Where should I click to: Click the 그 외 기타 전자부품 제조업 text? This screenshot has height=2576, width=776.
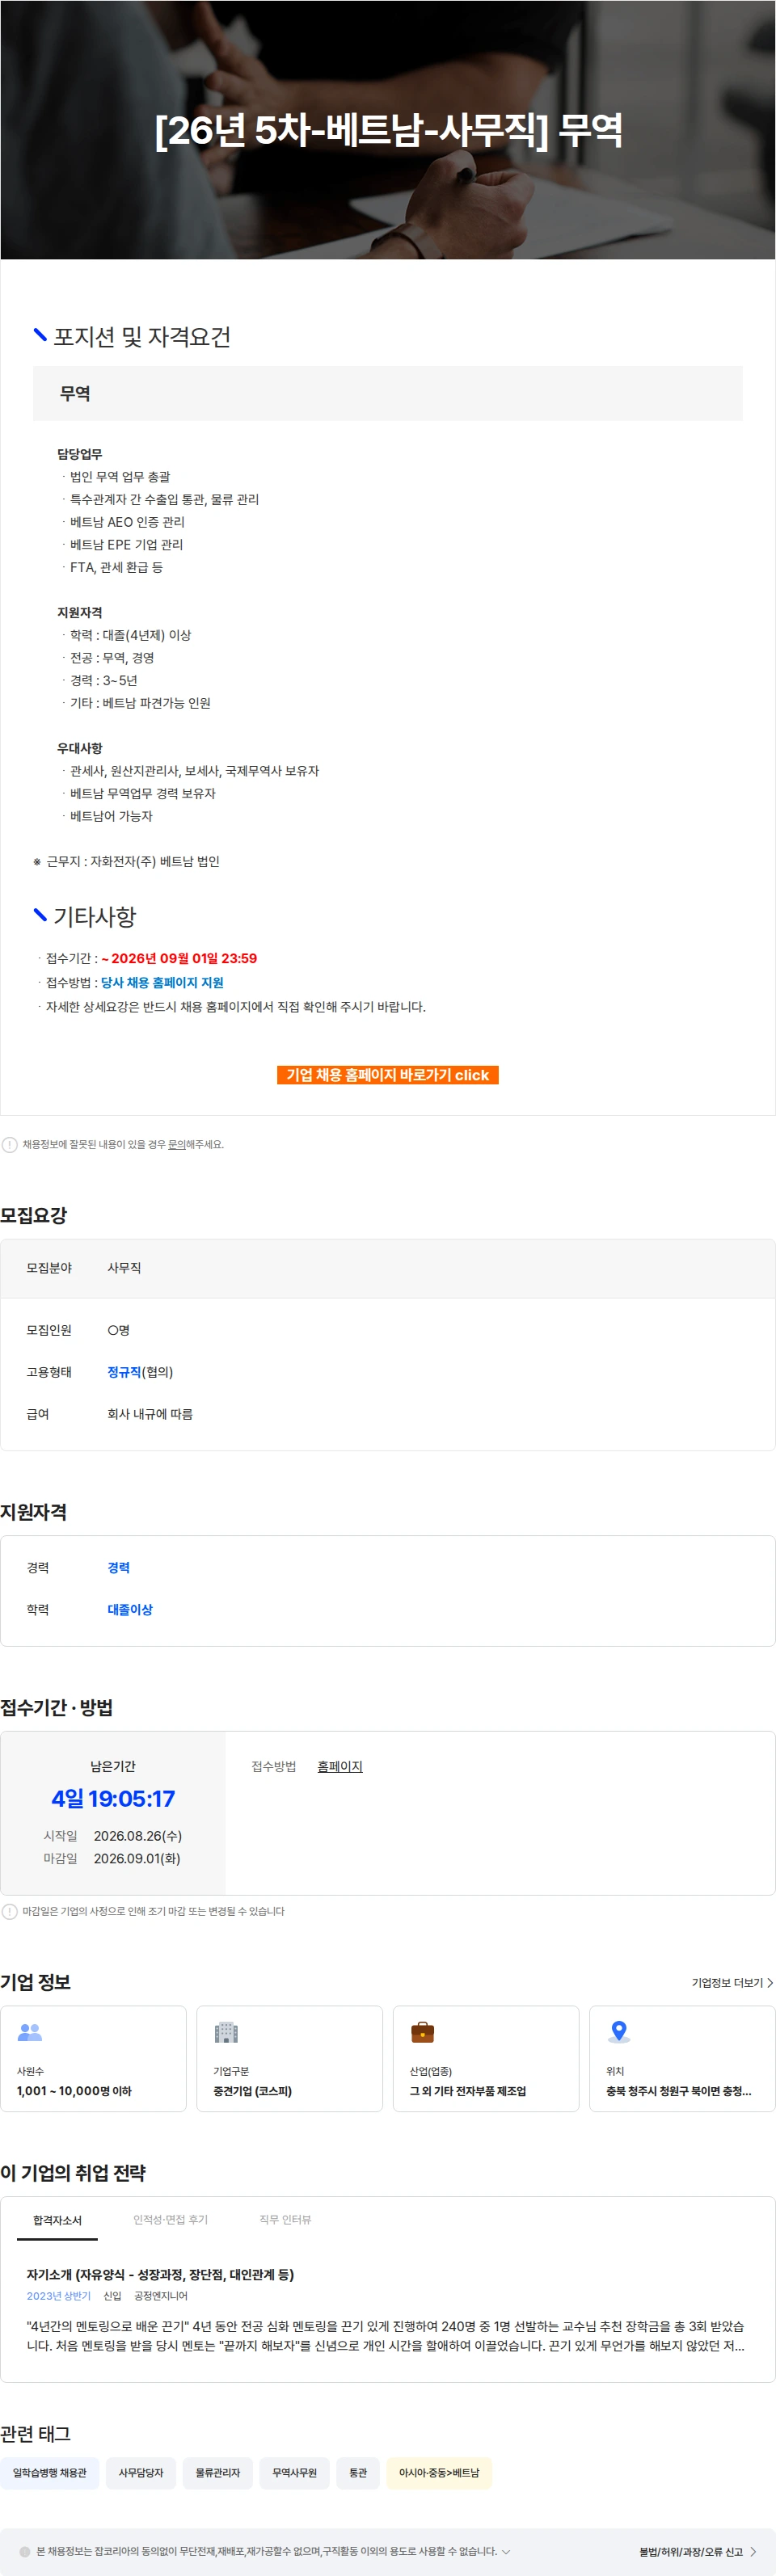coord(468,2090)
